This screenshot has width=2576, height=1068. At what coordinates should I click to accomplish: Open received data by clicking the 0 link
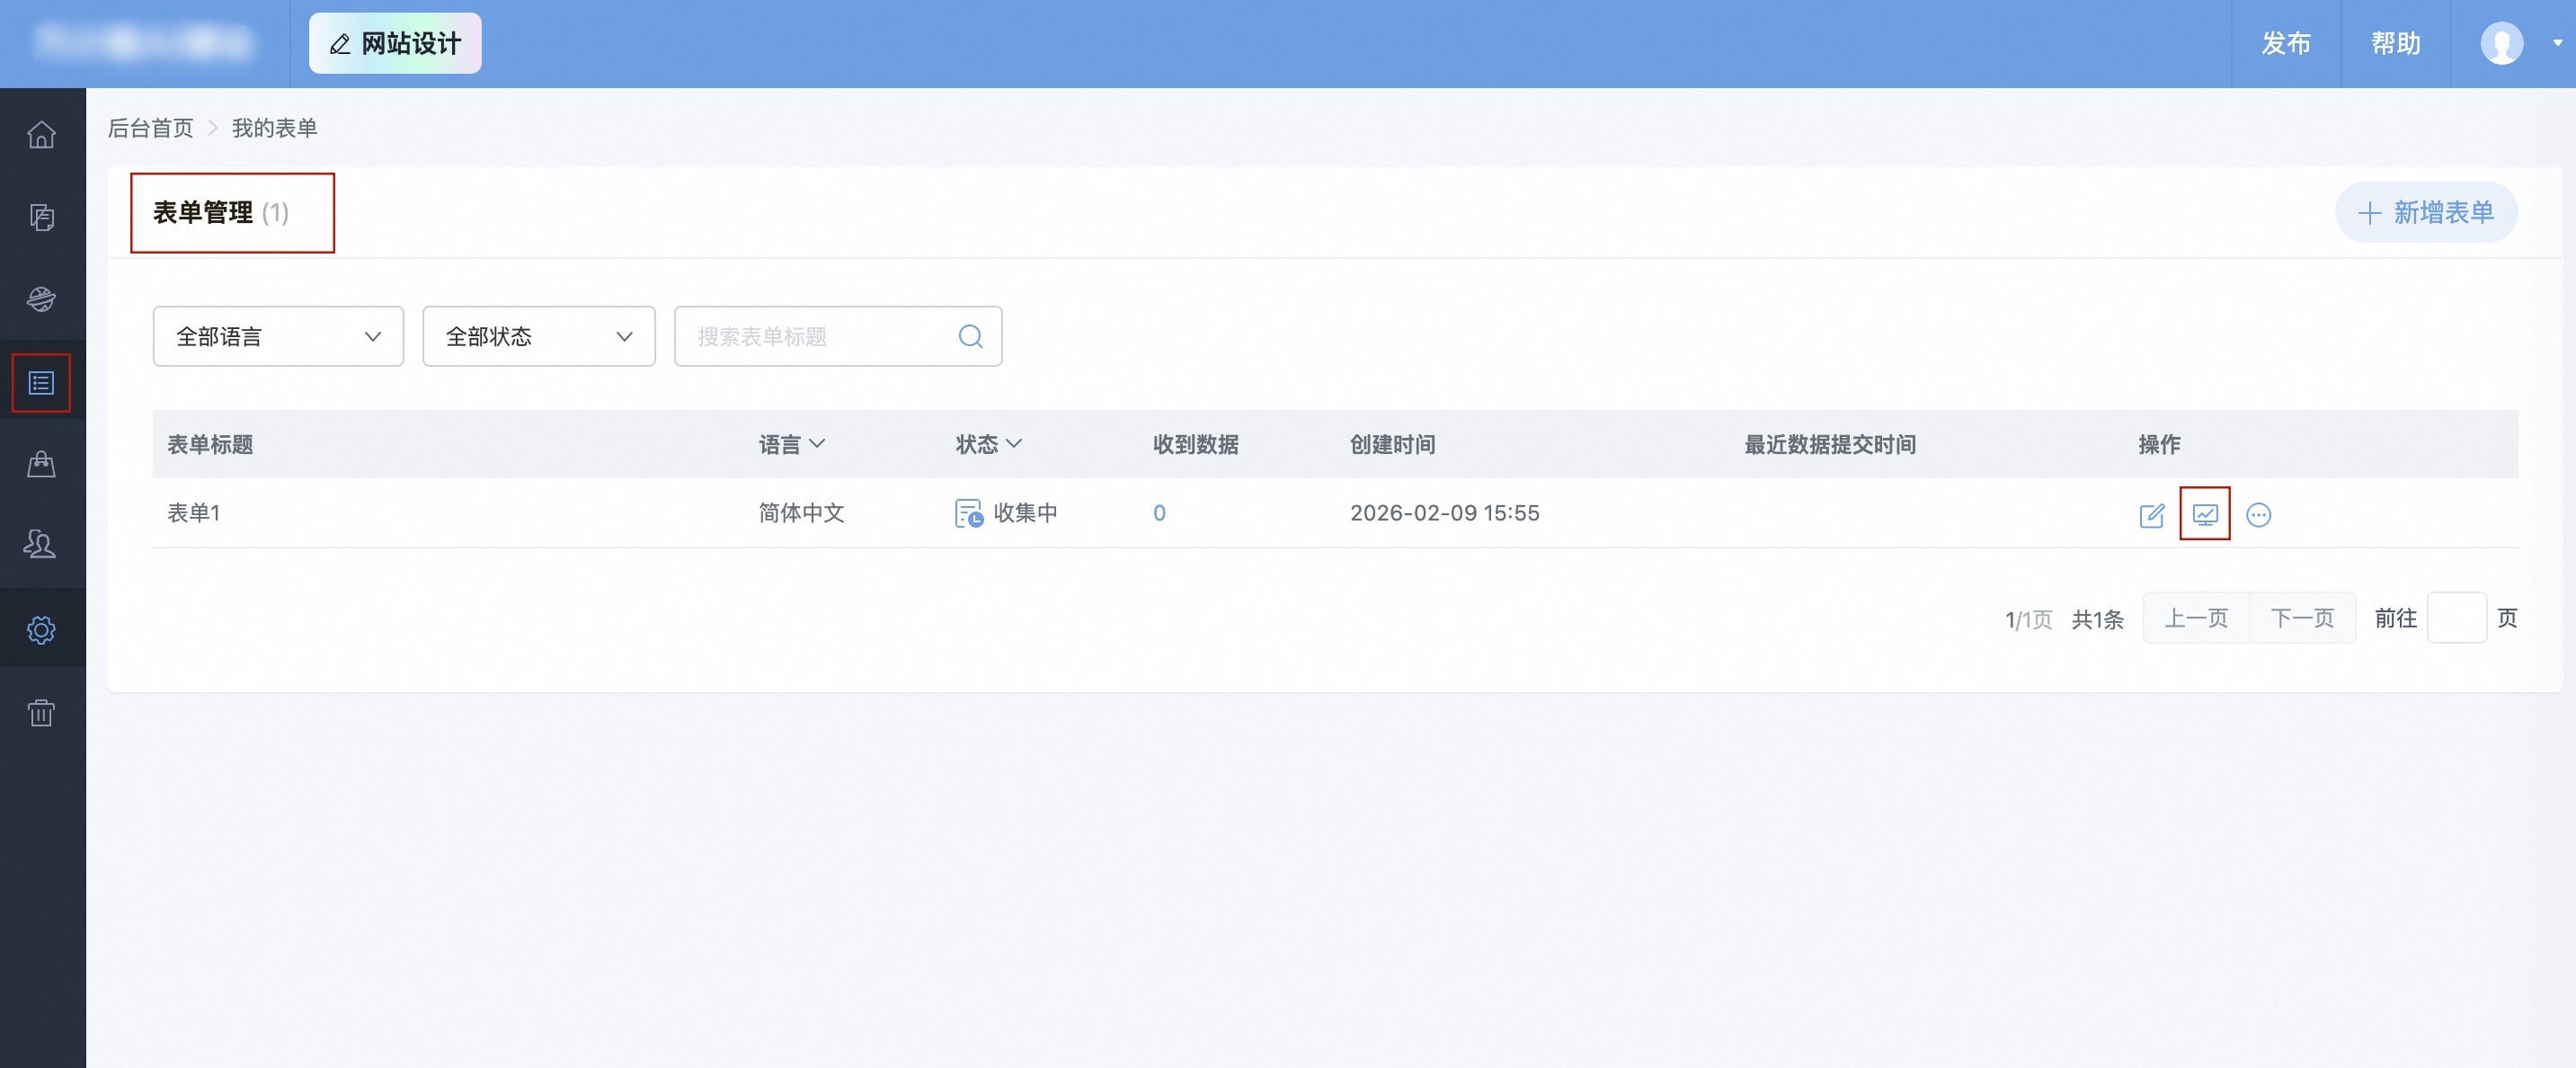pyautogui.click(x=1159, y=513)
